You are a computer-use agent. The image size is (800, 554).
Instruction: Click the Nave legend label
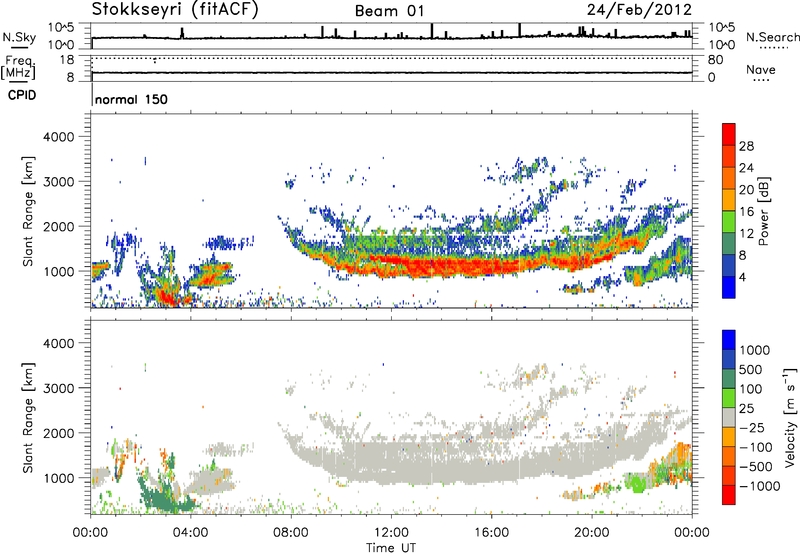(x=761, y=69)
